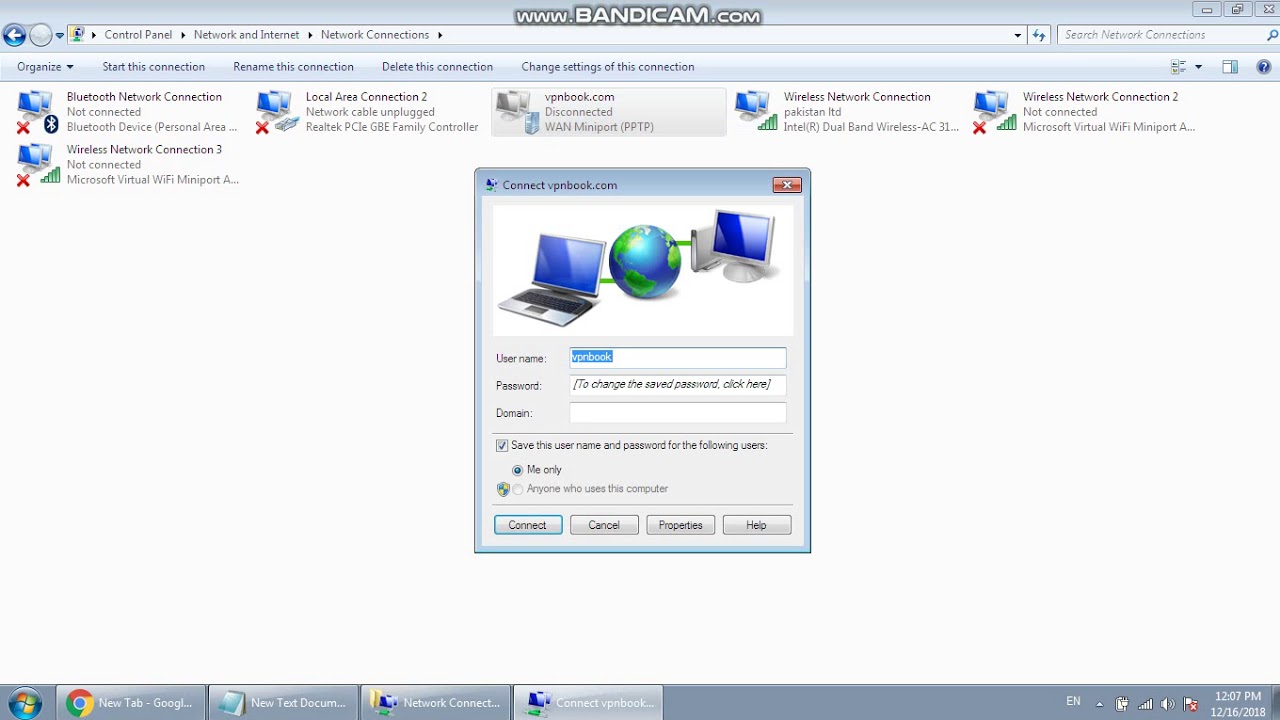This screenshot has height=720, width=1280.
Task: Click the Forward navigation arrow
Action: [x=40, y=35]
